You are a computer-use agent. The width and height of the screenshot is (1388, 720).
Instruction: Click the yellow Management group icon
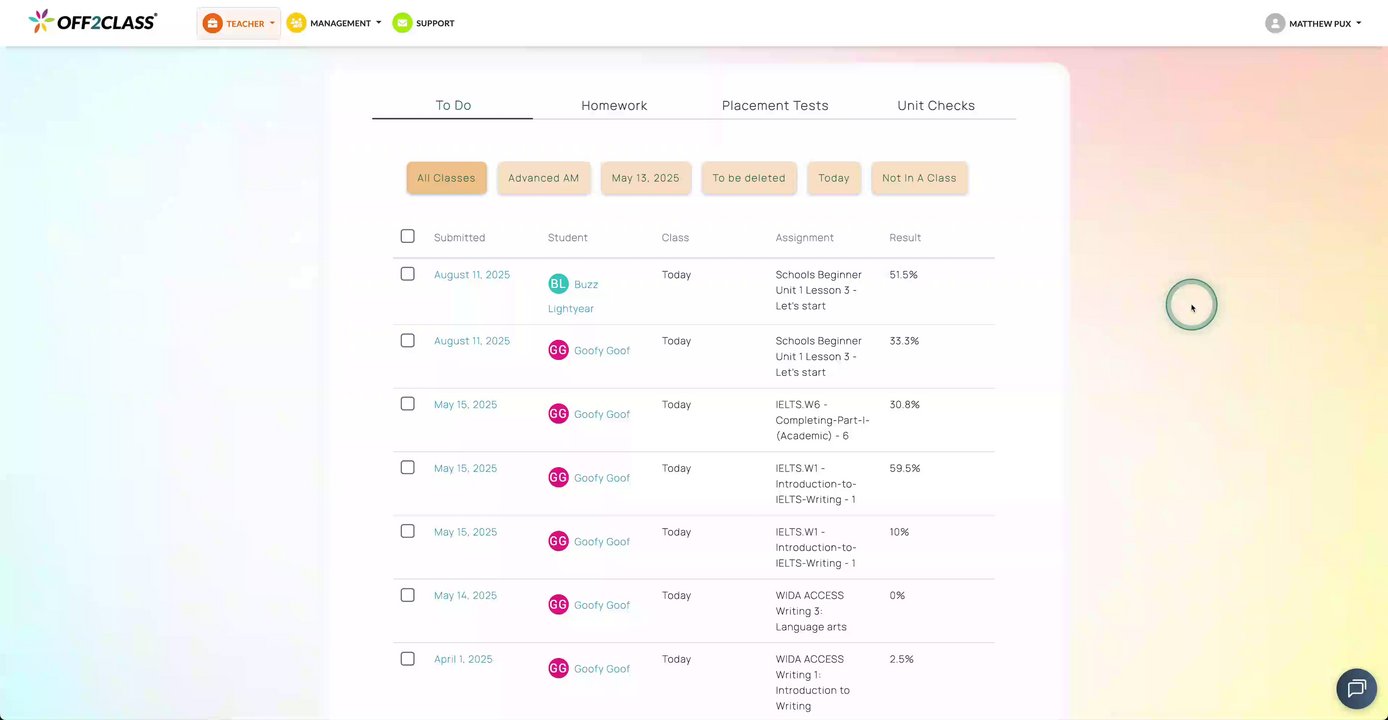click(296, 23)
